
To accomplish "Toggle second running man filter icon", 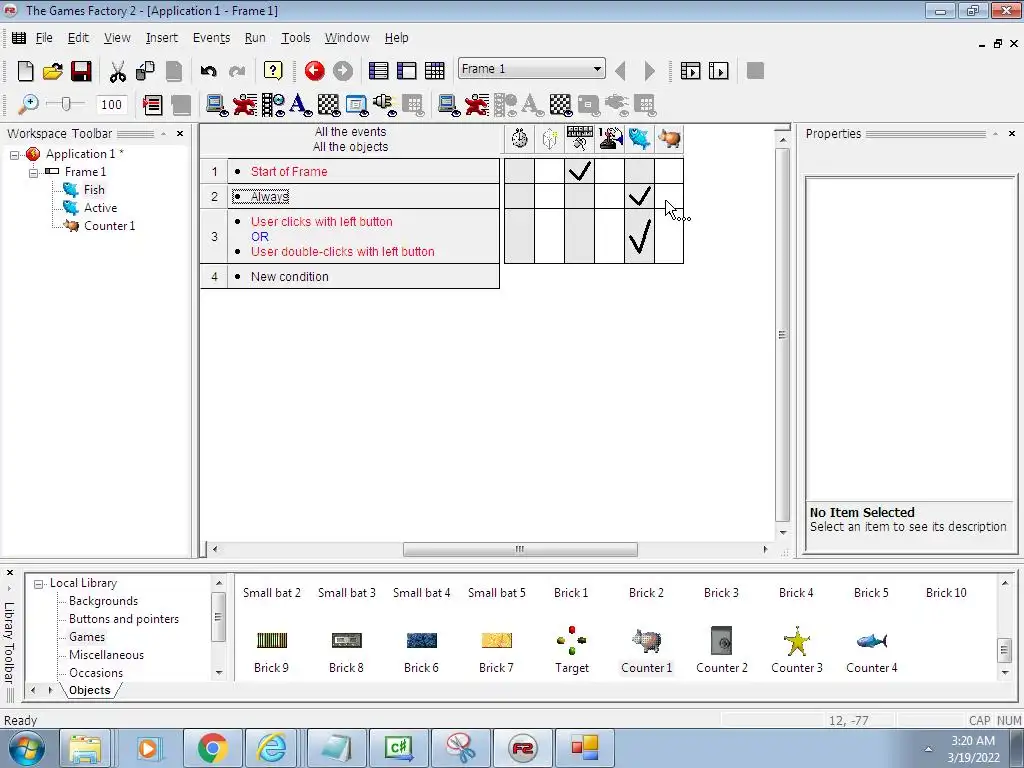I will (x=477, y=104).
